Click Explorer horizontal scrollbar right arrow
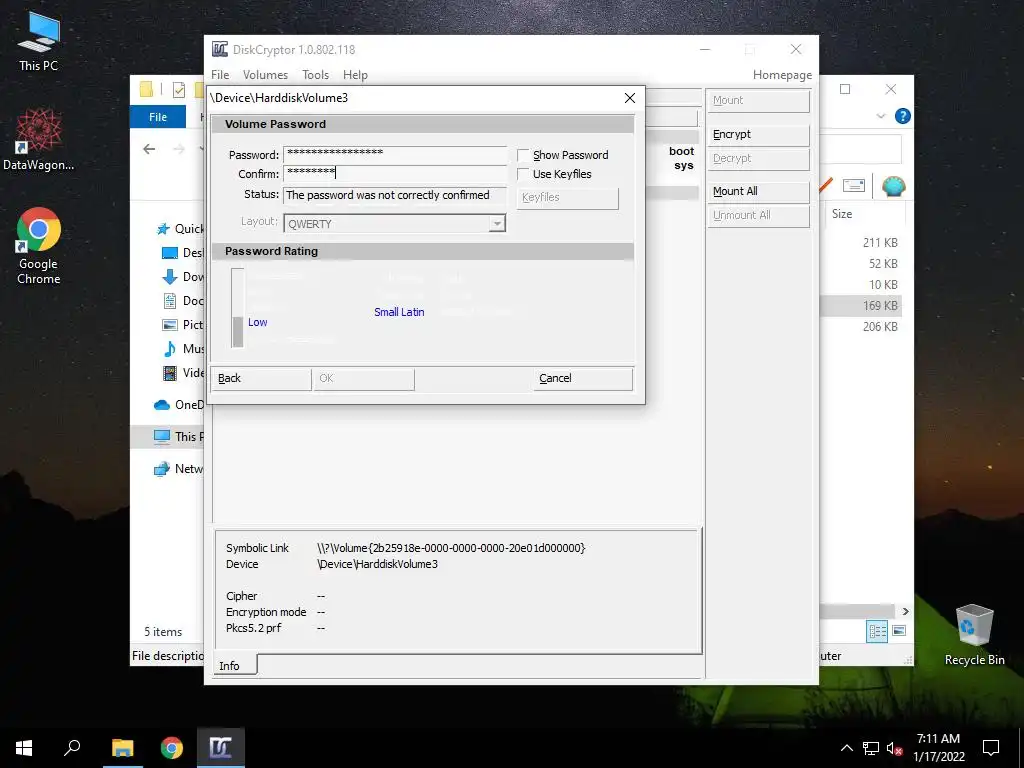 coord(905,611)
